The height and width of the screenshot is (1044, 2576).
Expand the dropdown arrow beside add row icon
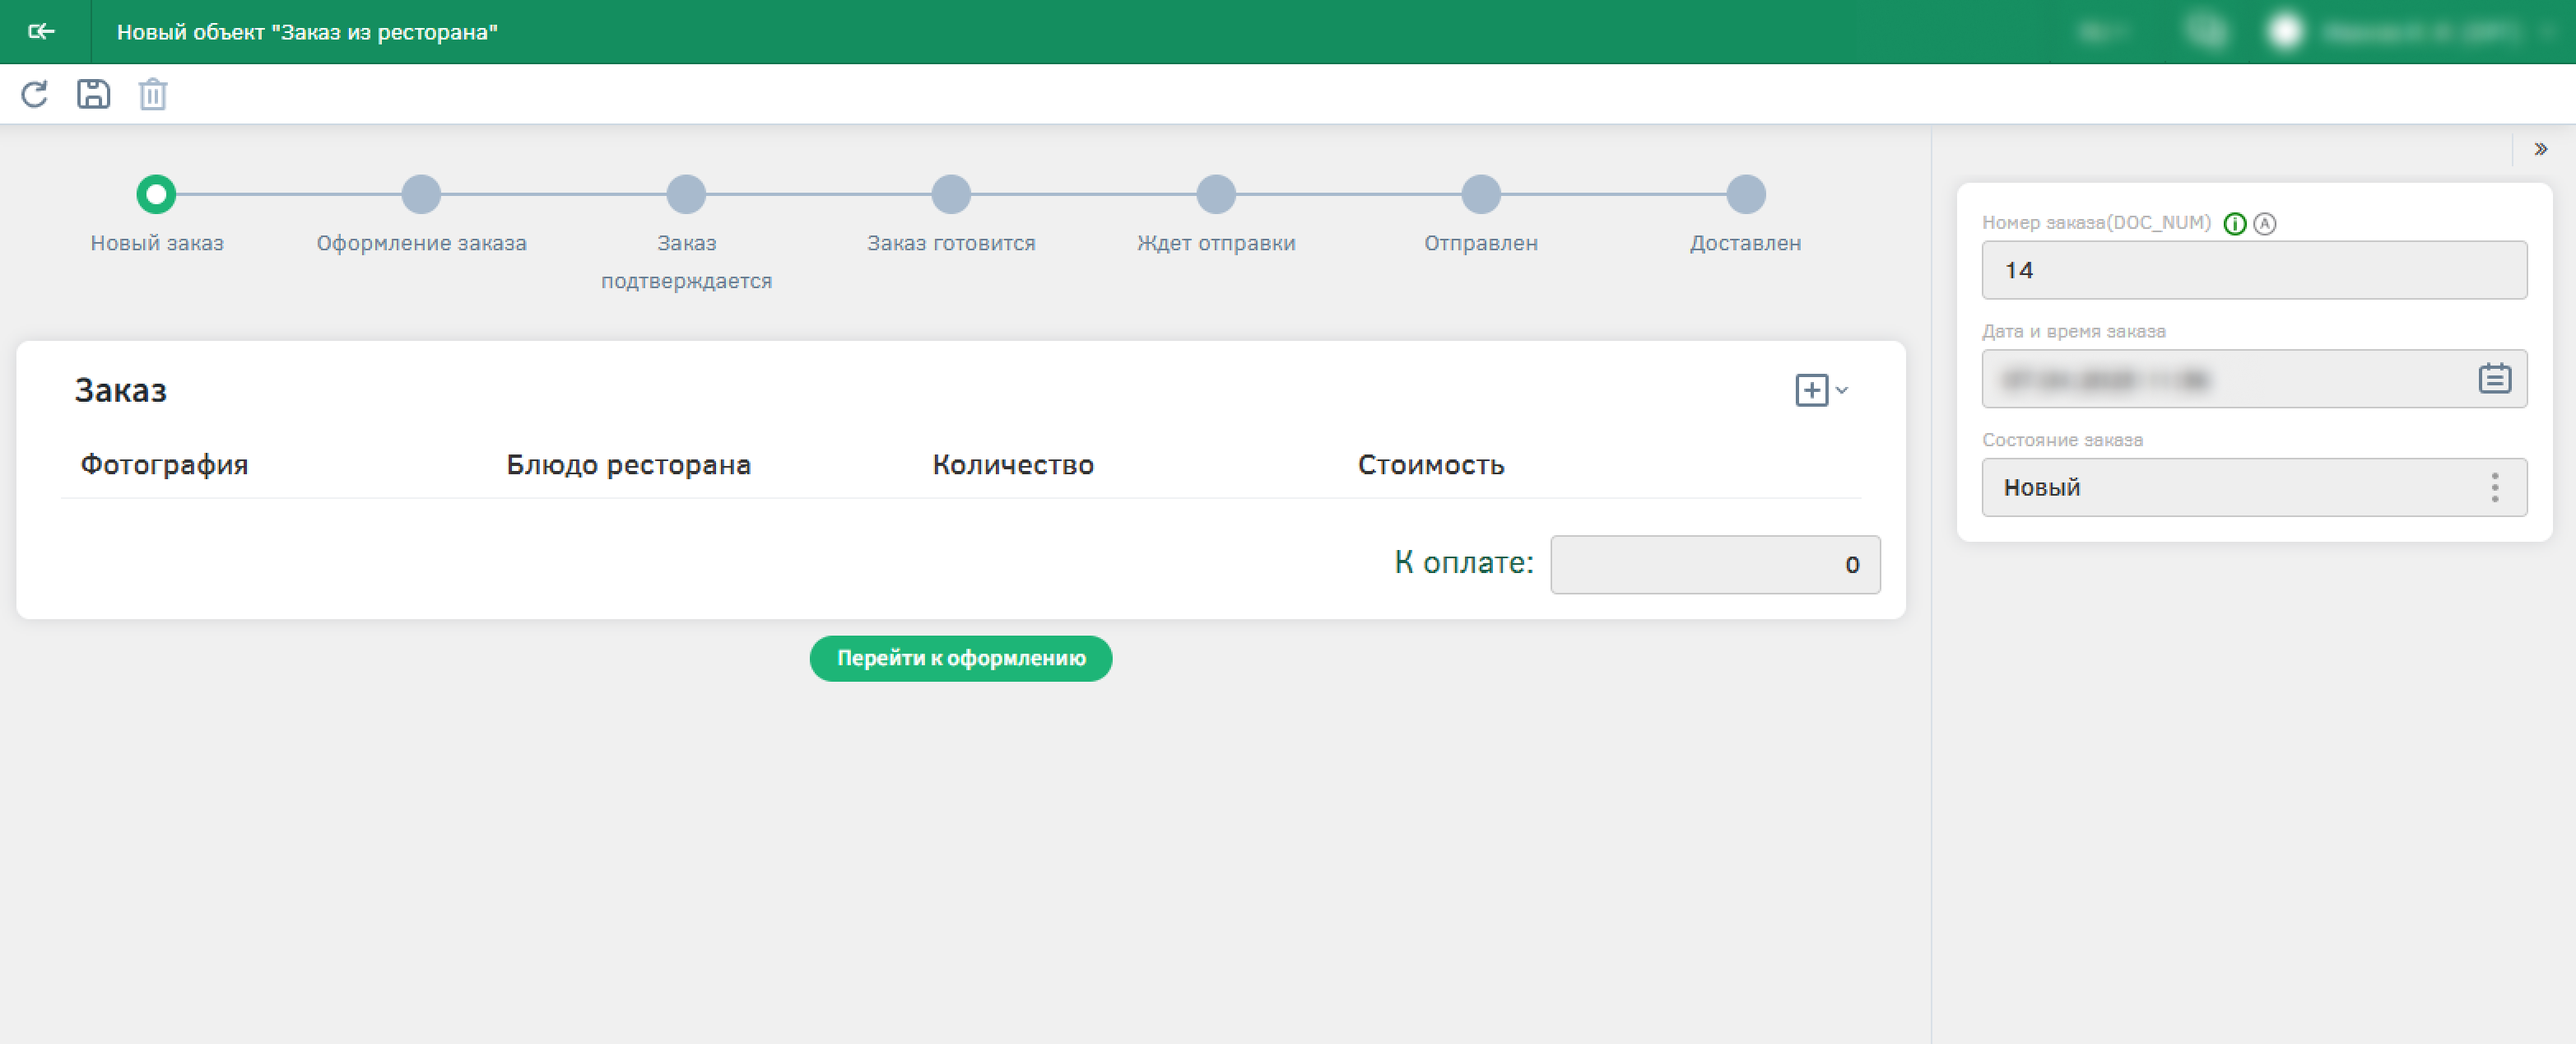click(x=1842, y=390)
